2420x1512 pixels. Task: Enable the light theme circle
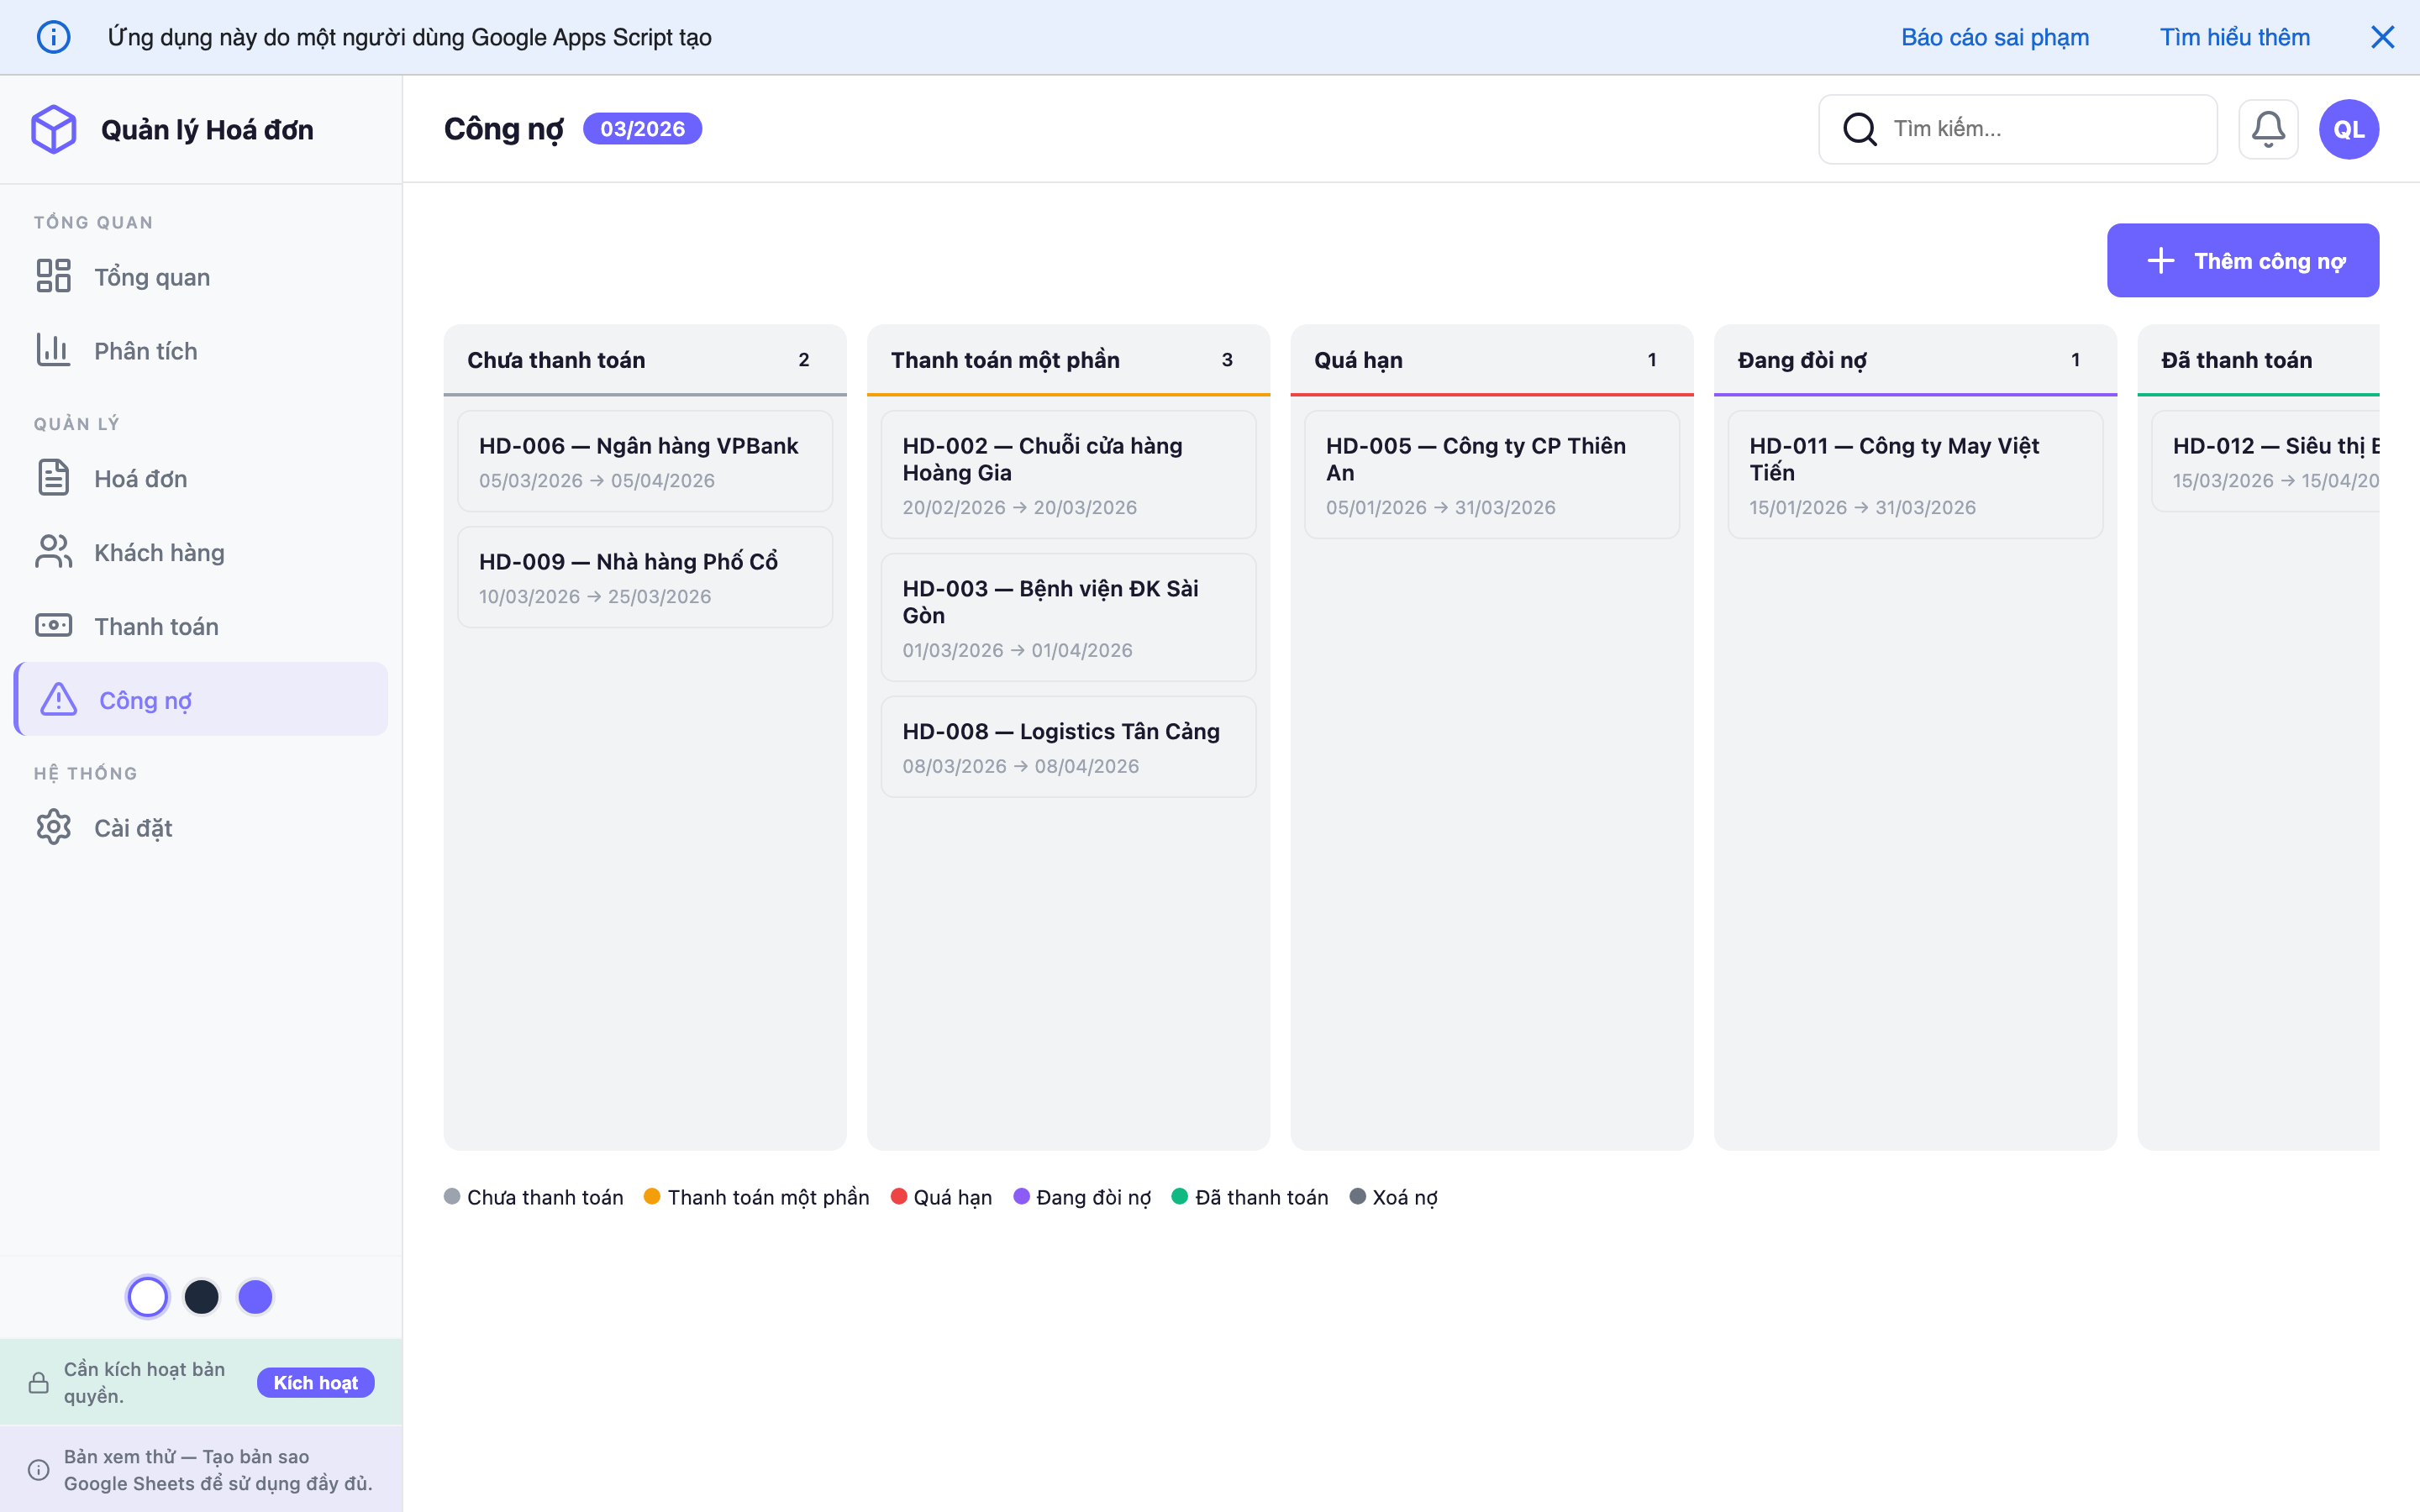(x=148, y=1296)
